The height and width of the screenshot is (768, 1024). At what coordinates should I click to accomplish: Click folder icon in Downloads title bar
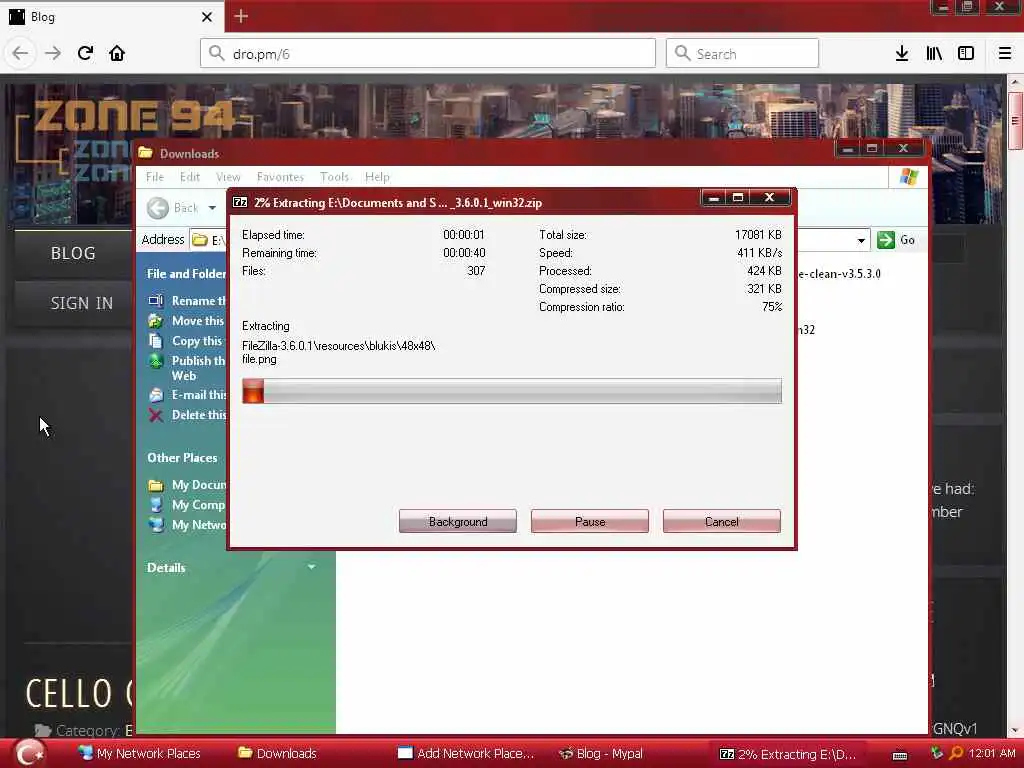(145, 153)
